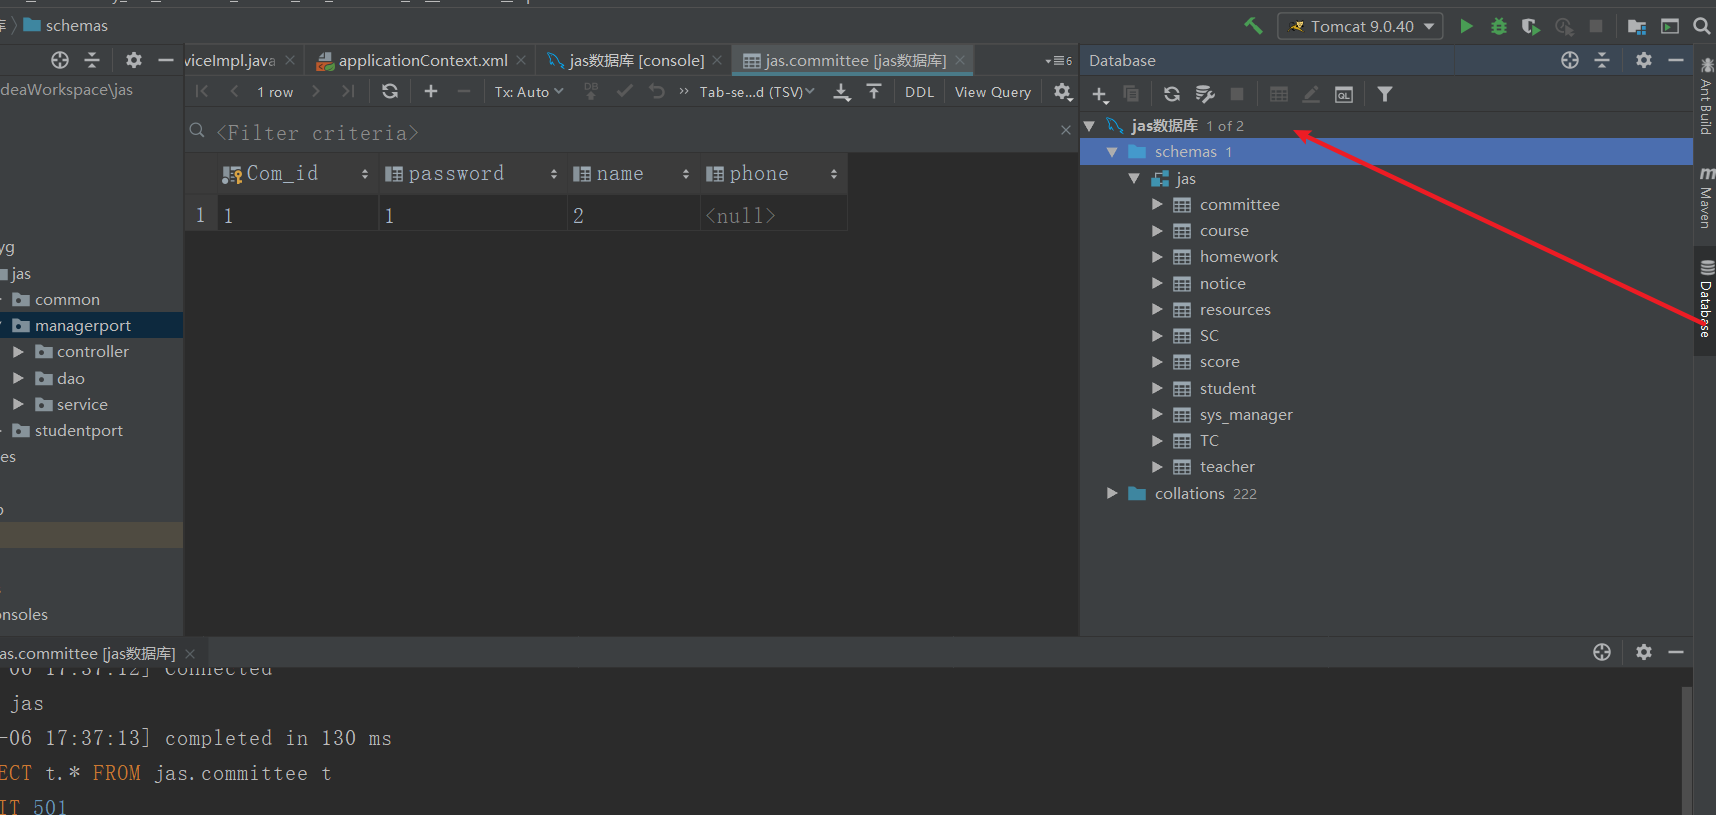Open the Ant Build side tab

click(x=1706, y=96)
